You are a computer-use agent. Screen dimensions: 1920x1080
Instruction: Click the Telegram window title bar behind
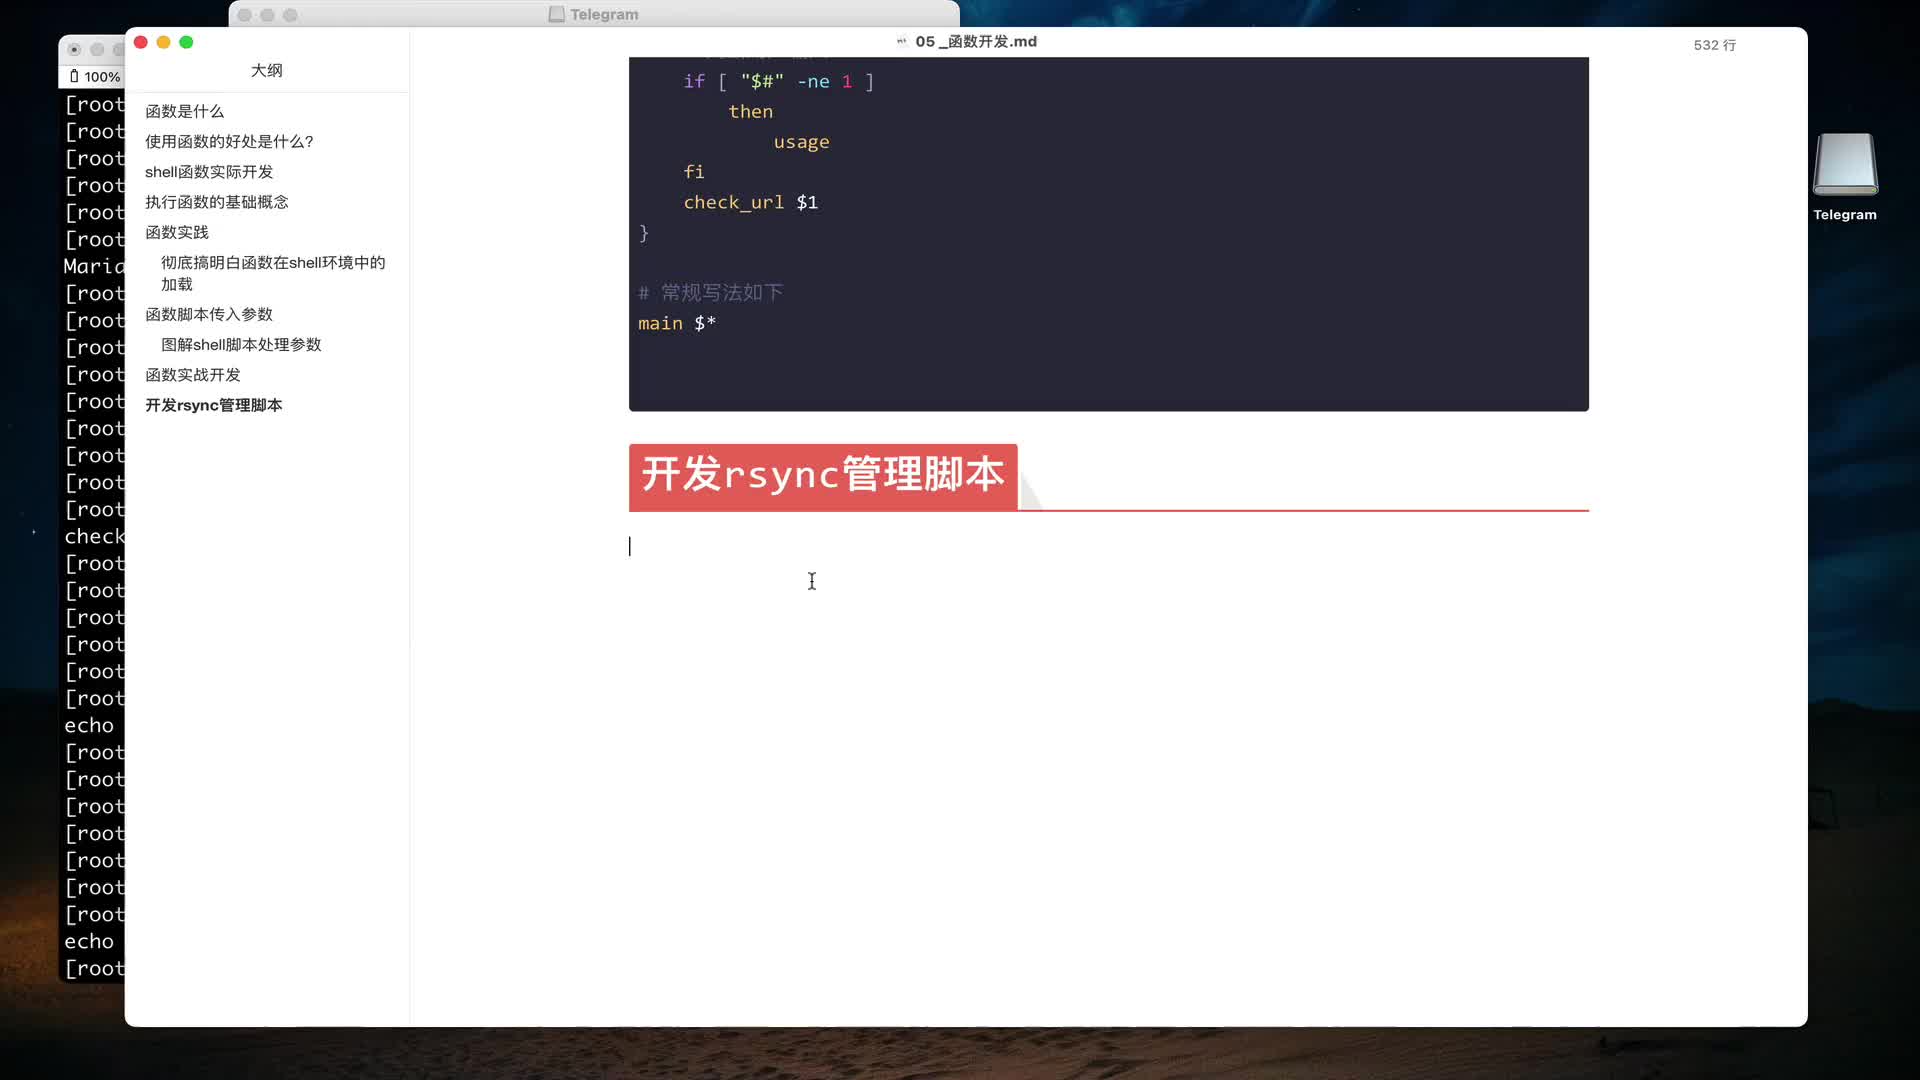pos(594,14)
